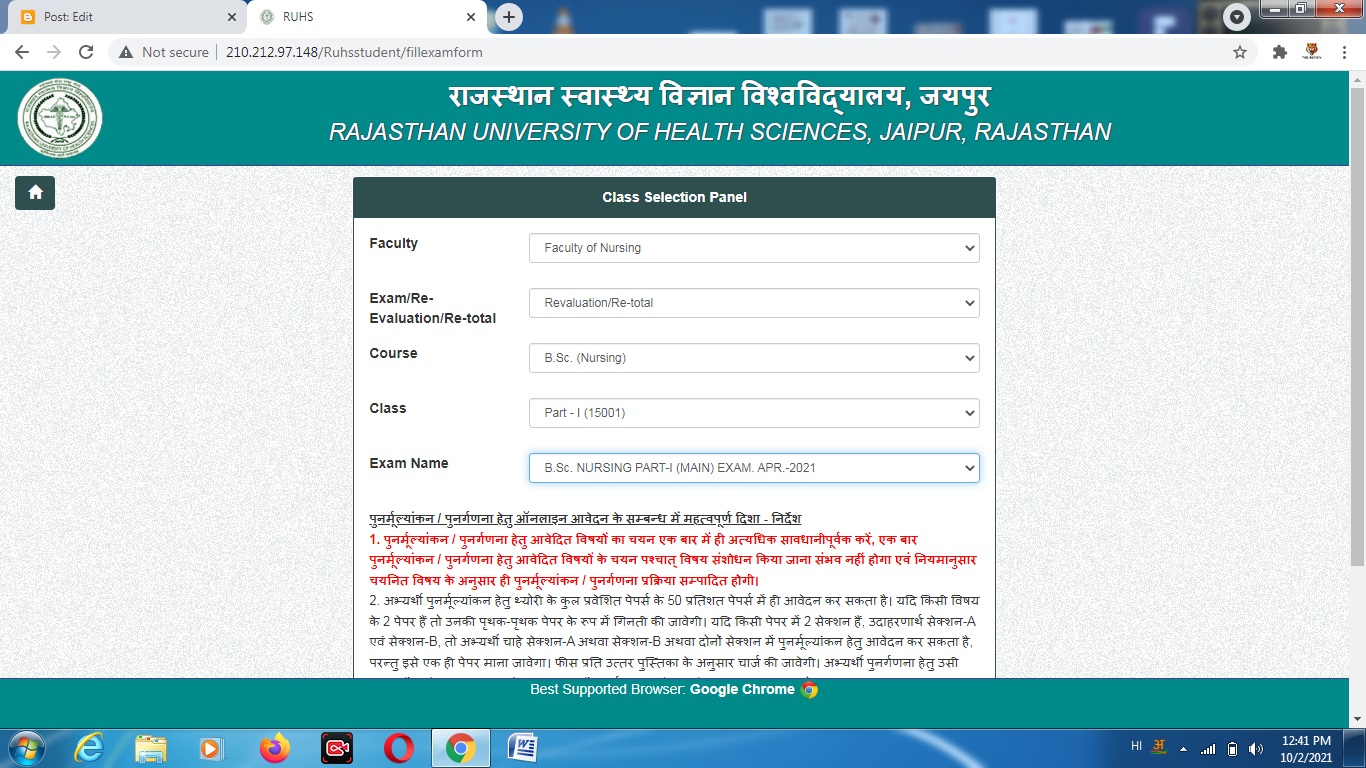Show hidden system tray icons
This screenshot has width=1366, height=768.
click(1185, 749)
